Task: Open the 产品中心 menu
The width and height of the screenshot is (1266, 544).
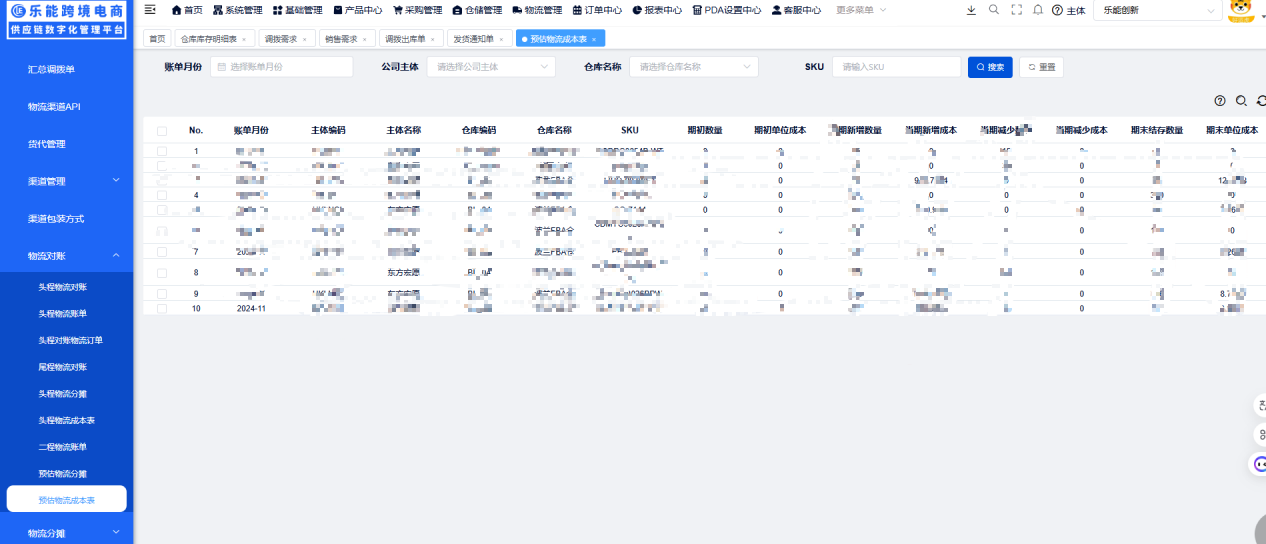Action: click(358, 10)
